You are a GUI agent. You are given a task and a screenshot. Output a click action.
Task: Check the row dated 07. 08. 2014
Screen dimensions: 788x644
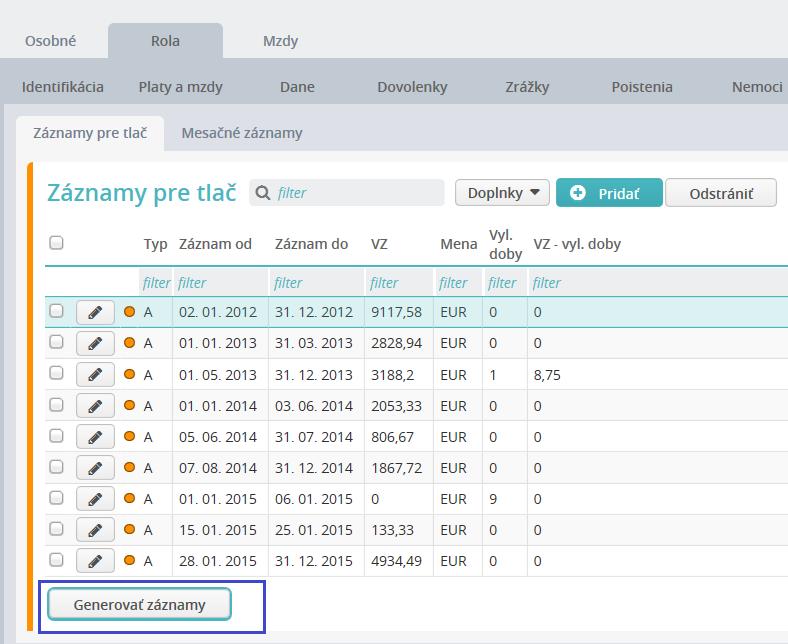pyautogui.click(x=56, y=467)
